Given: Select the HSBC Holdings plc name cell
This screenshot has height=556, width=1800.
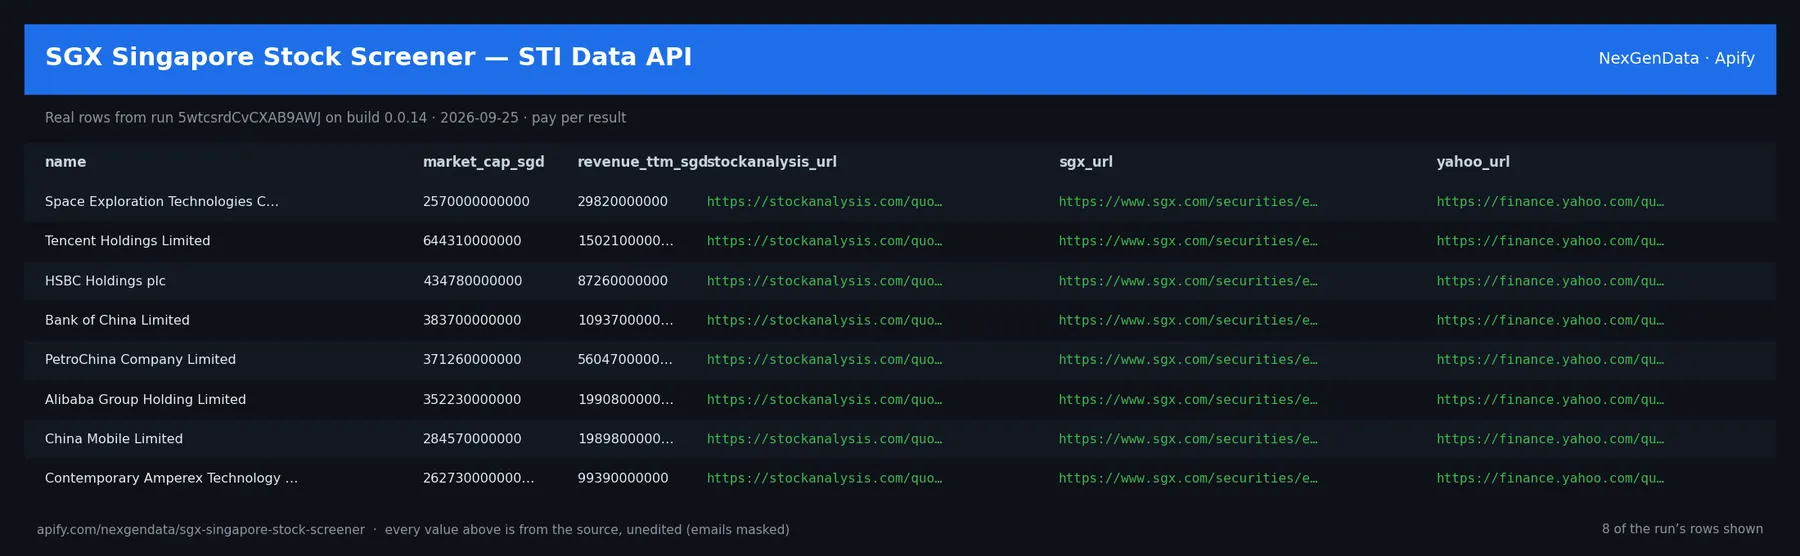Looking at the screenshot, I should [105, 281].
